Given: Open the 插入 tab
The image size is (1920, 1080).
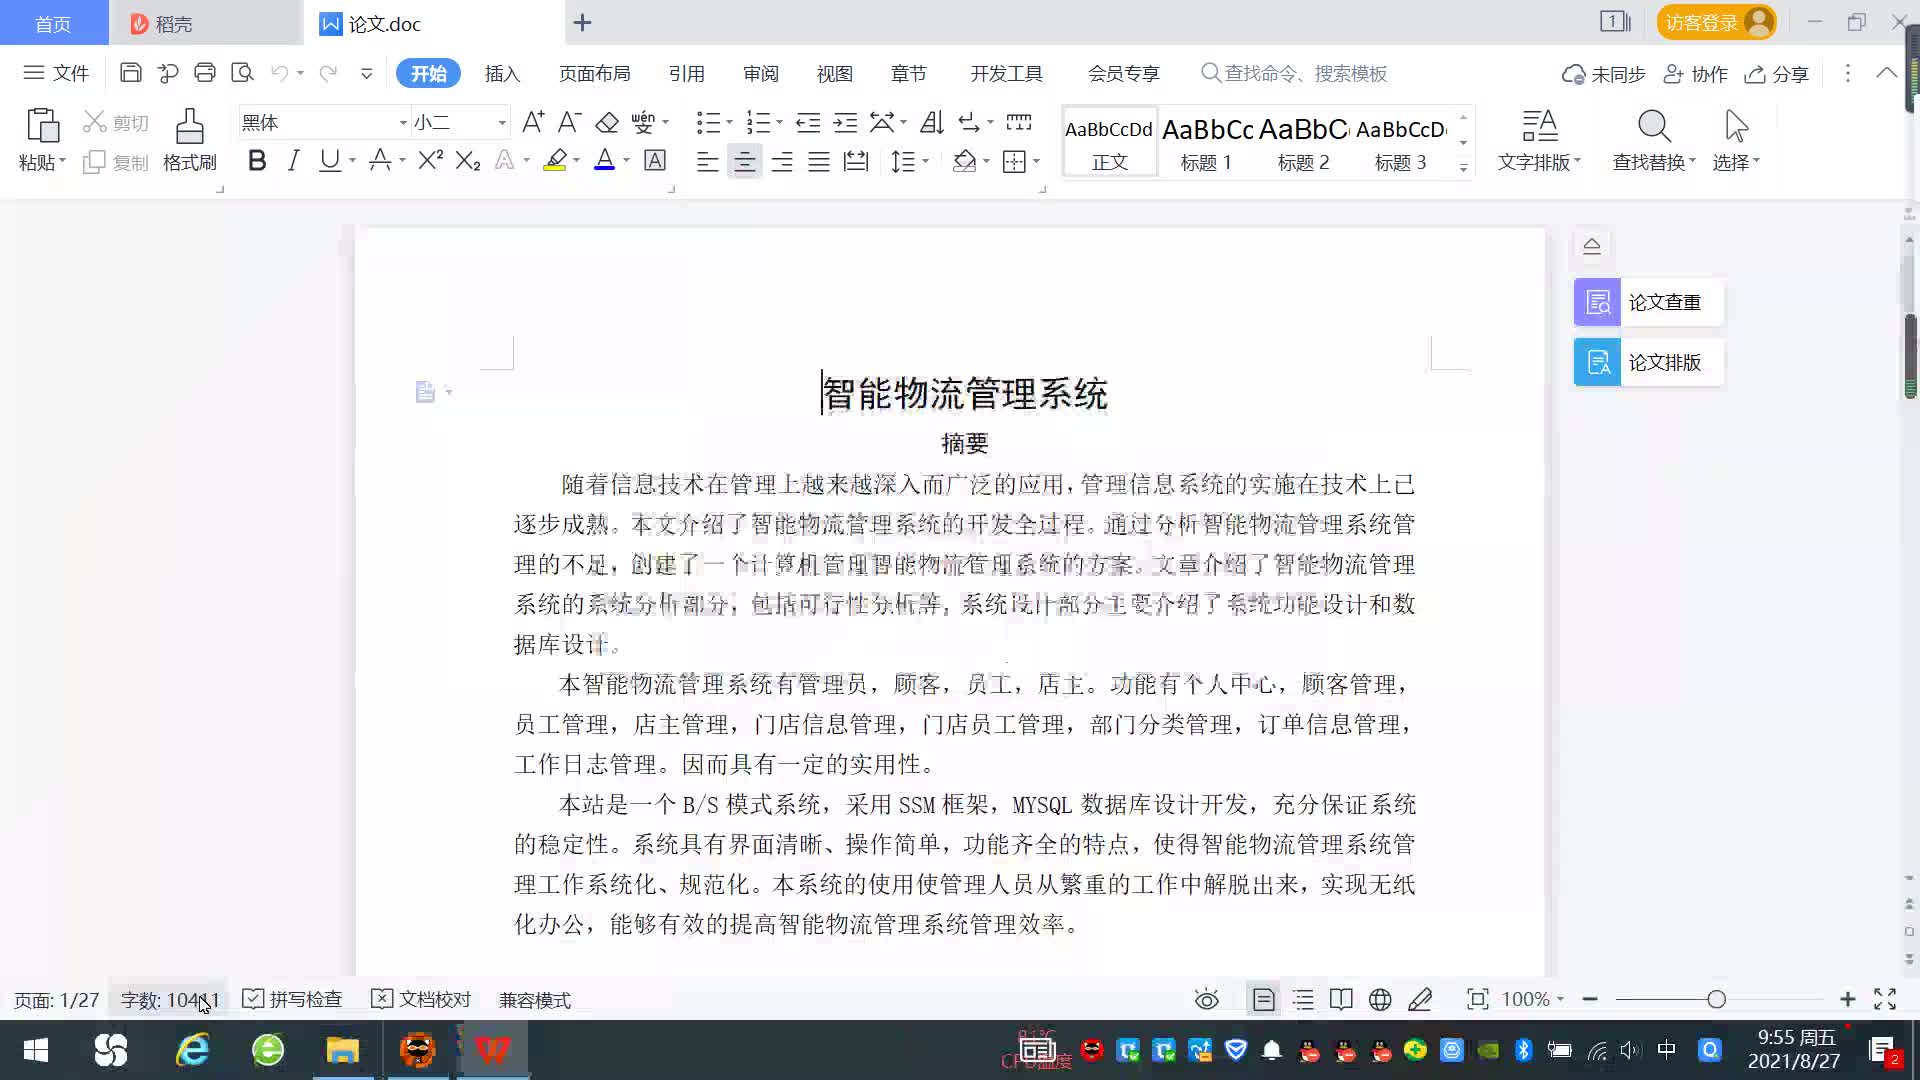Looking at the screenshot, I should click(x=502, y=73).
